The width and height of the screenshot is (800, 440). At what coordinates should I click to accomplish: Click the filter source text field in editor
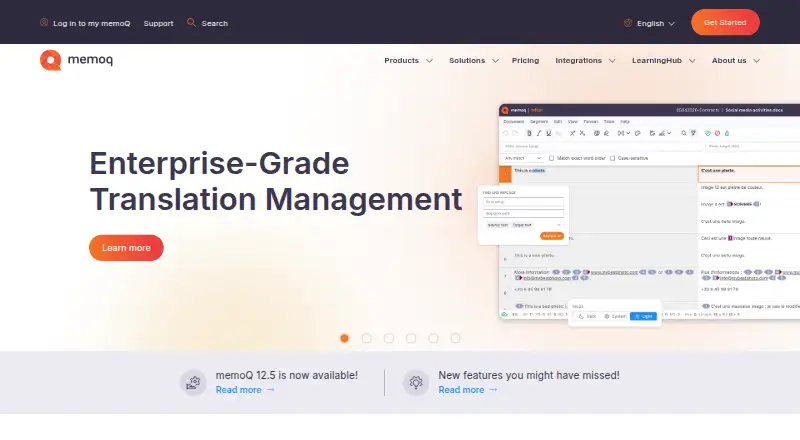click(x=602, y=146)
